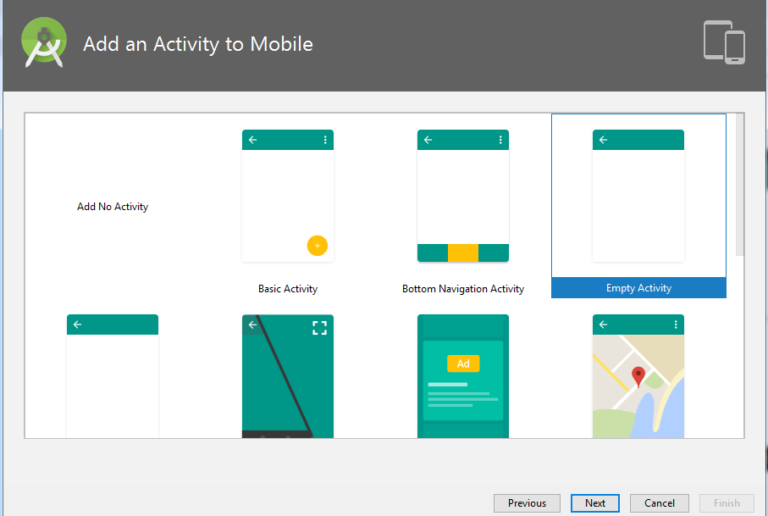Click overflow dots in Bottom Navigation preview

click(500, 140)
